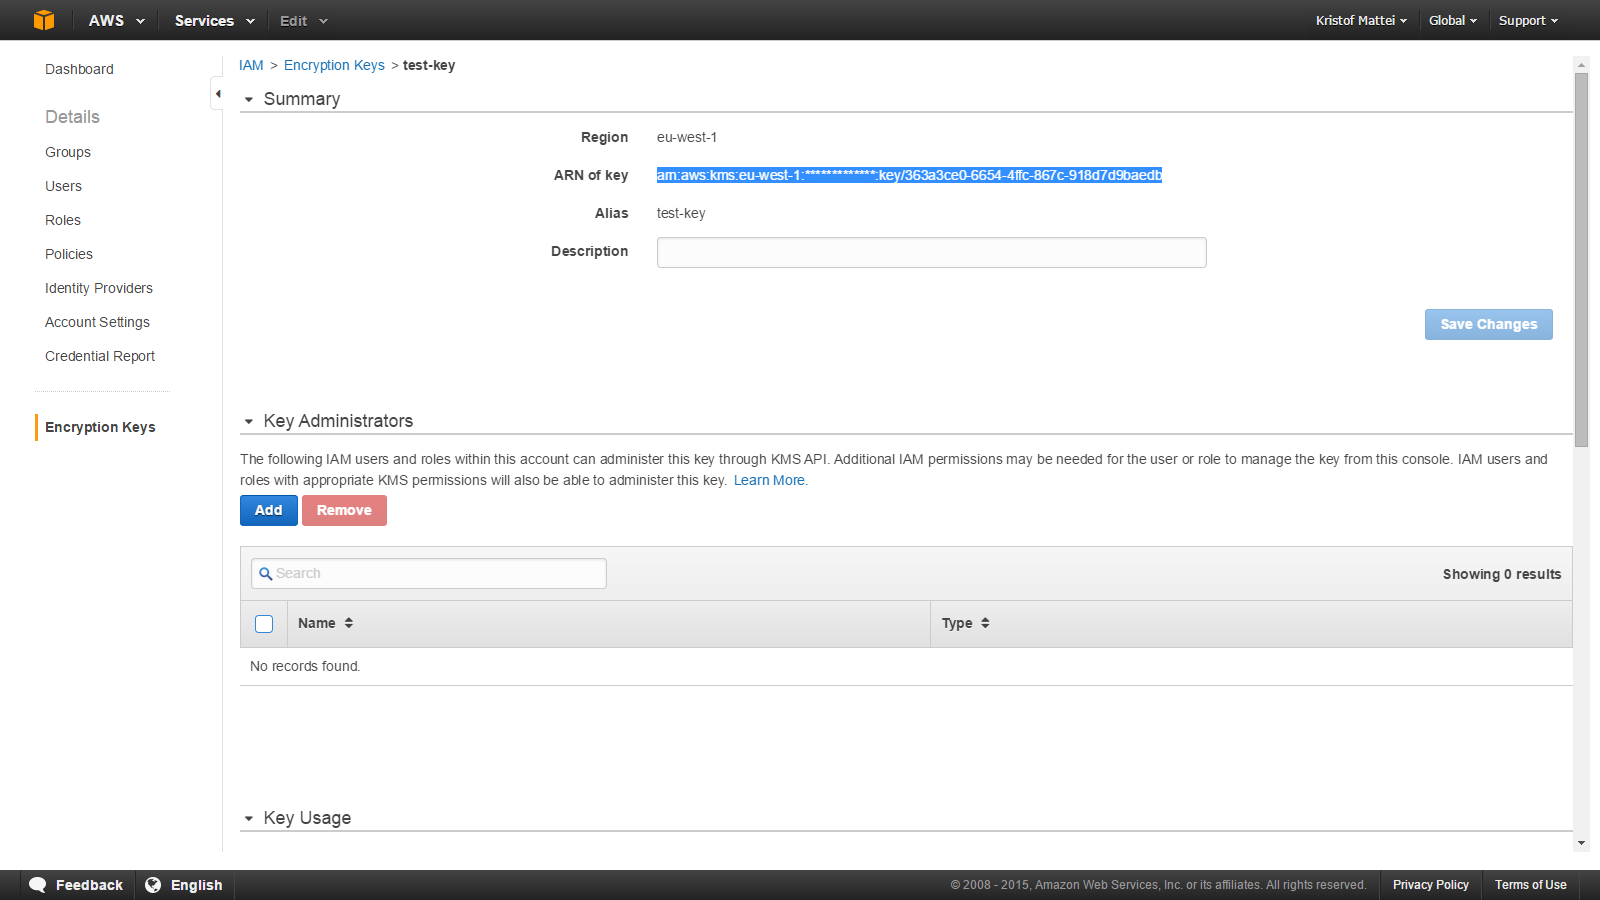Open the Services dropdown menu
Image resolution: width=1600 pixels, height=900 pixels.
click(x=215, y=20)
